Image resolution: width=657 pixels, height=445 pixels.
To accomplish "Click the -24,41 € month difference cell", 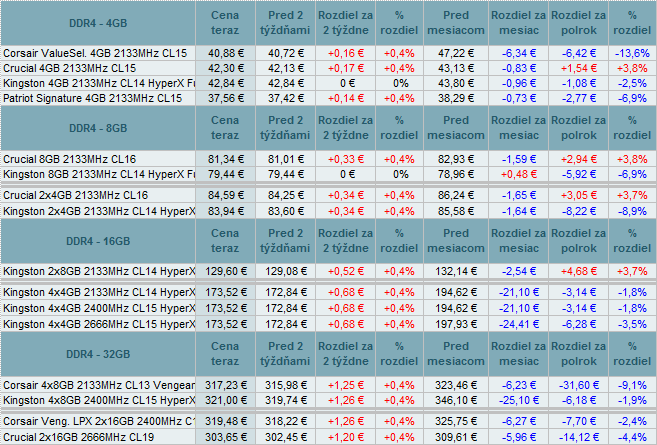I will coord(519,324).
